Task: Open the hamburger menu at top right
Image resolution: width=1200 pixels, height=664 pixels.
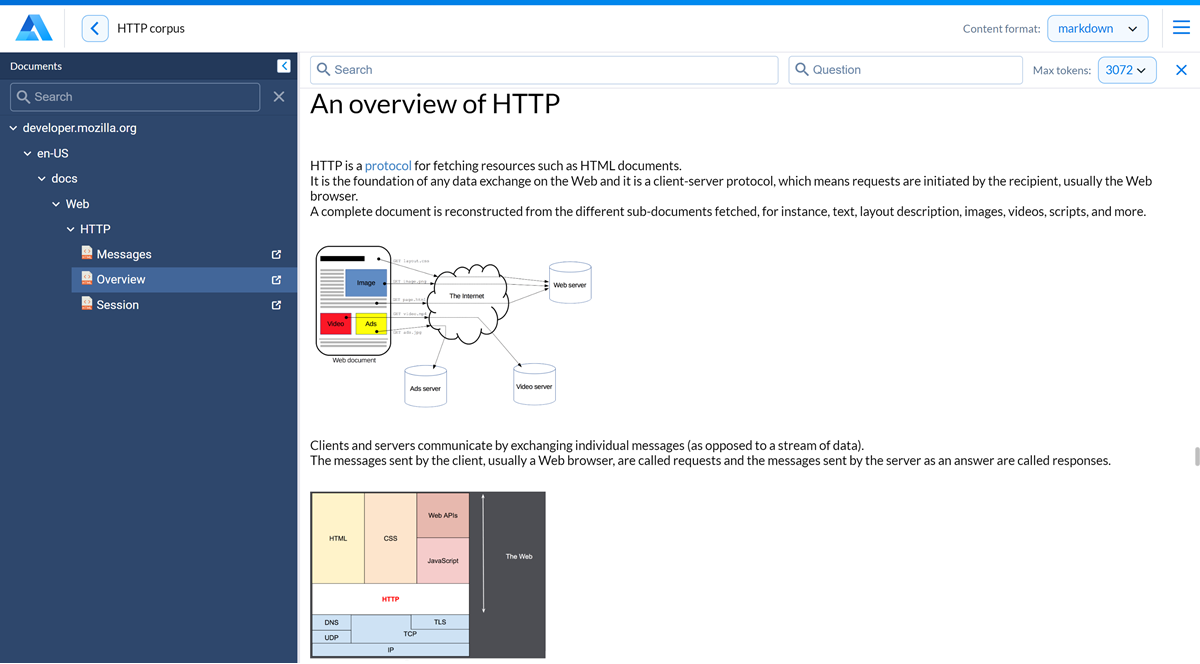Action: [1181, 28]
